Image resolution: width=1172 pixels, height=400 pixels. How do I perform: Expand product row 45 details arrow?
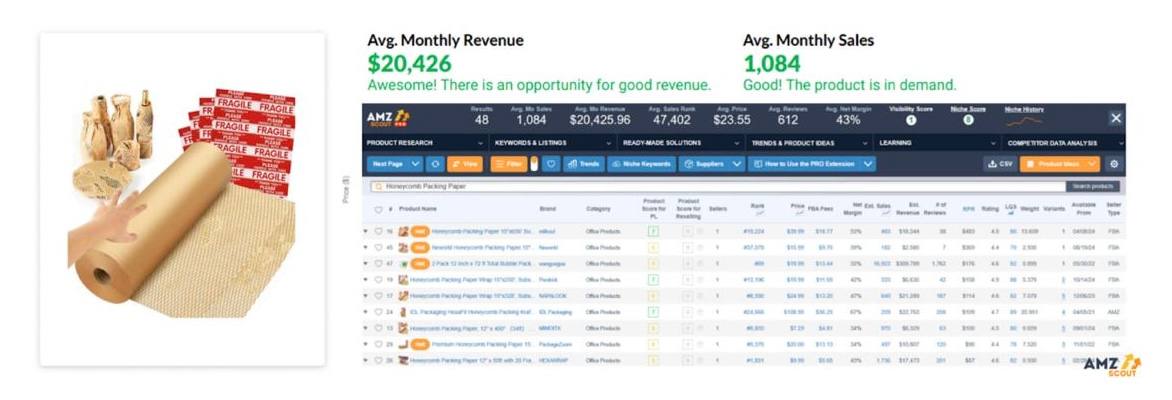click(x=366, y=247)
